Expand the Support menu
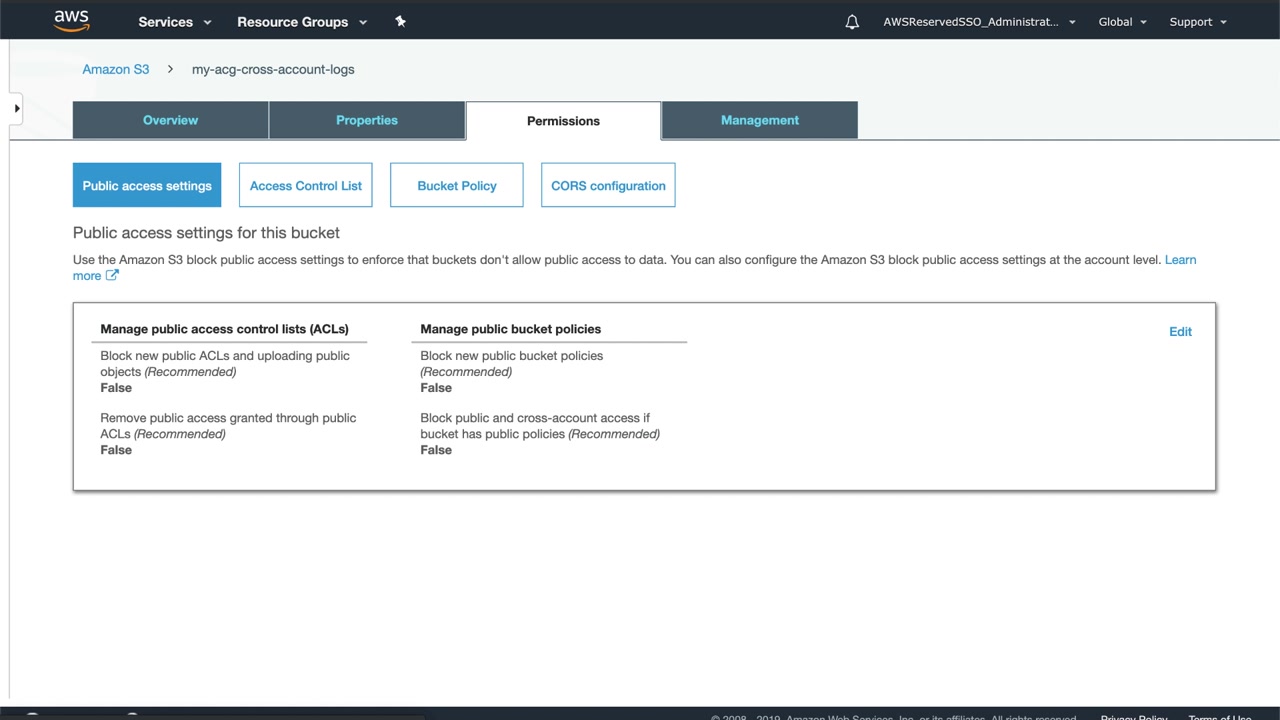This screenshot has height=720, width=1280. coord(1198,22)
